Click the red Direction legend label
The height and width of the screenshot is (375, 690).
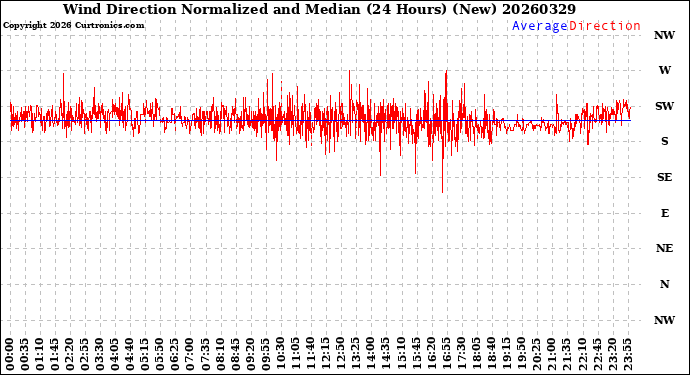click(605, 26)
